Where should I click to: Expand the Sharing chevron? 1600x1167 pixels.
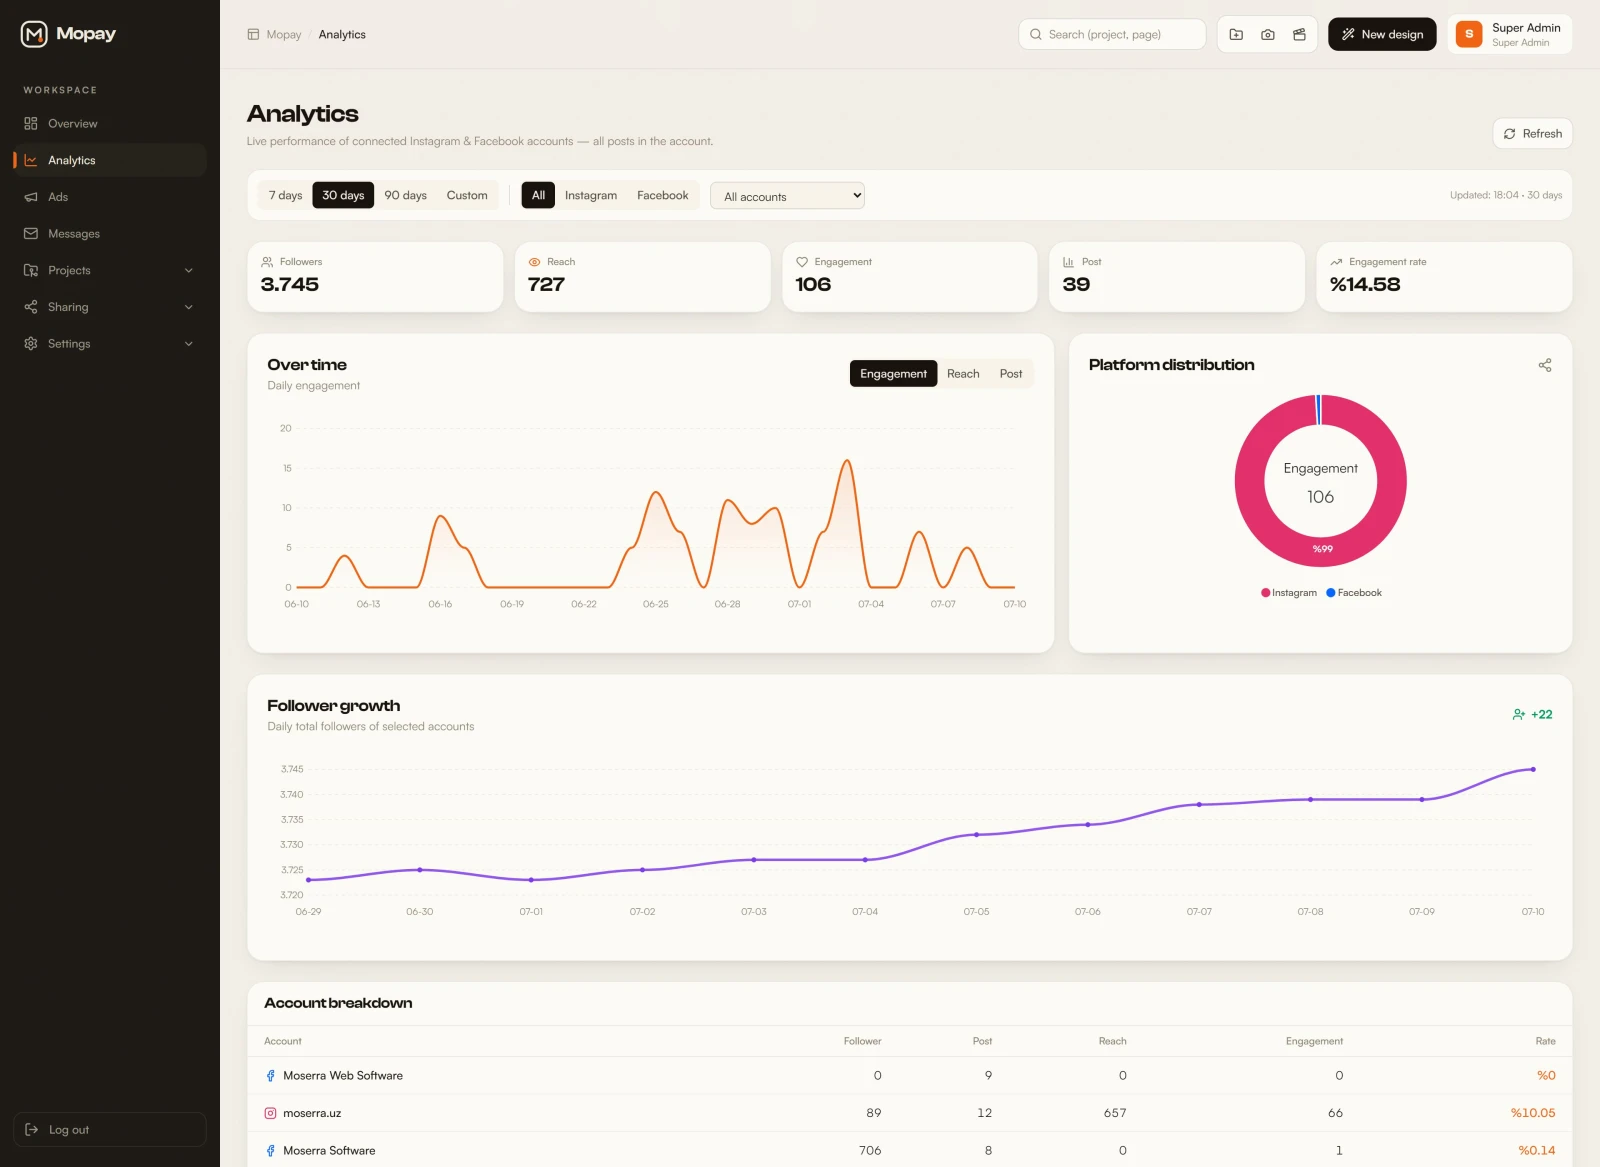189,307
